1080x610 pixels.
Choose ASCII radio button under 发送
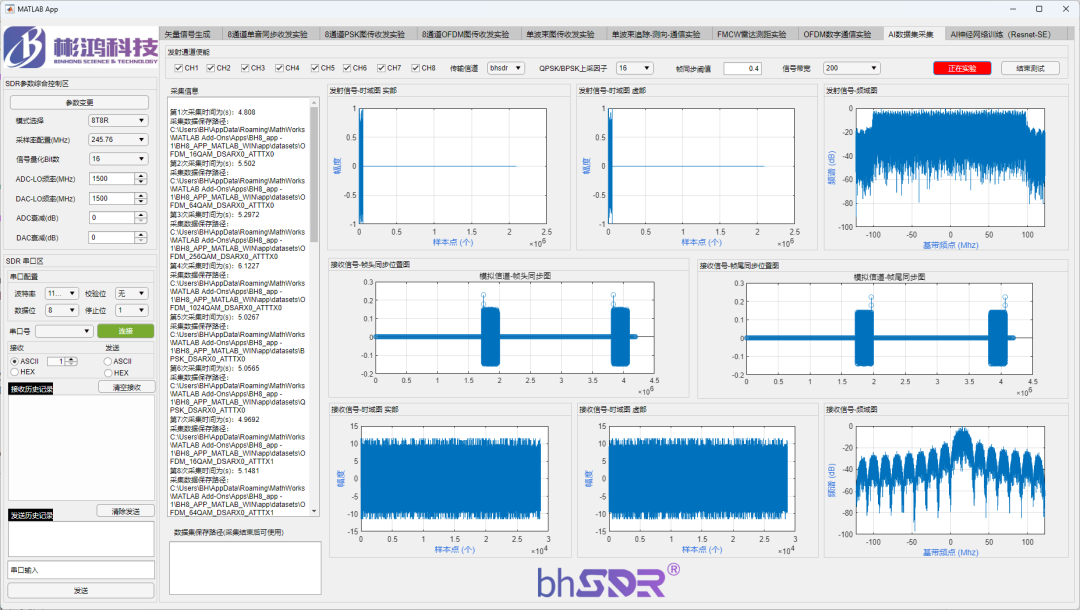pyautogui.click(x=108, y=361)
